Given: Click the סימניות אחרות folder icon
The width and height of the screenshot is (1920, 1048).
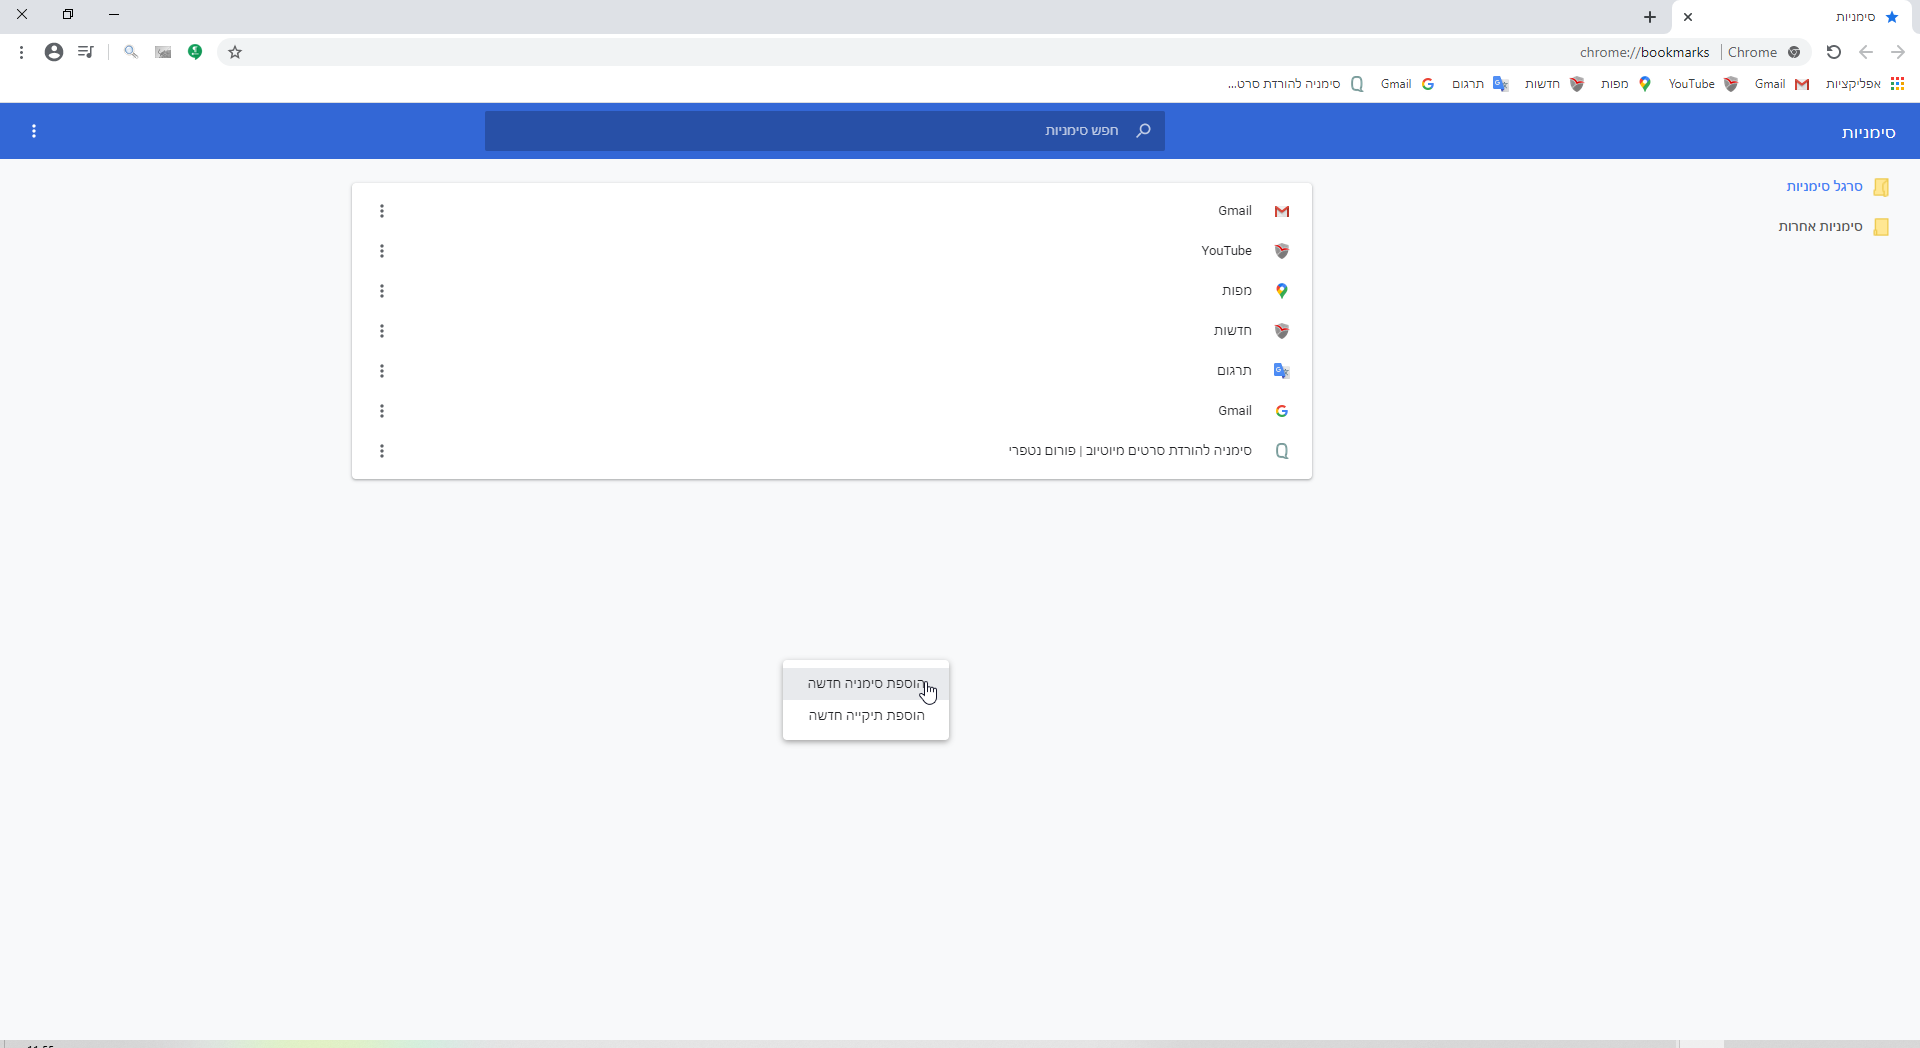Looking at the screenshot, I should click(1881, 227).
